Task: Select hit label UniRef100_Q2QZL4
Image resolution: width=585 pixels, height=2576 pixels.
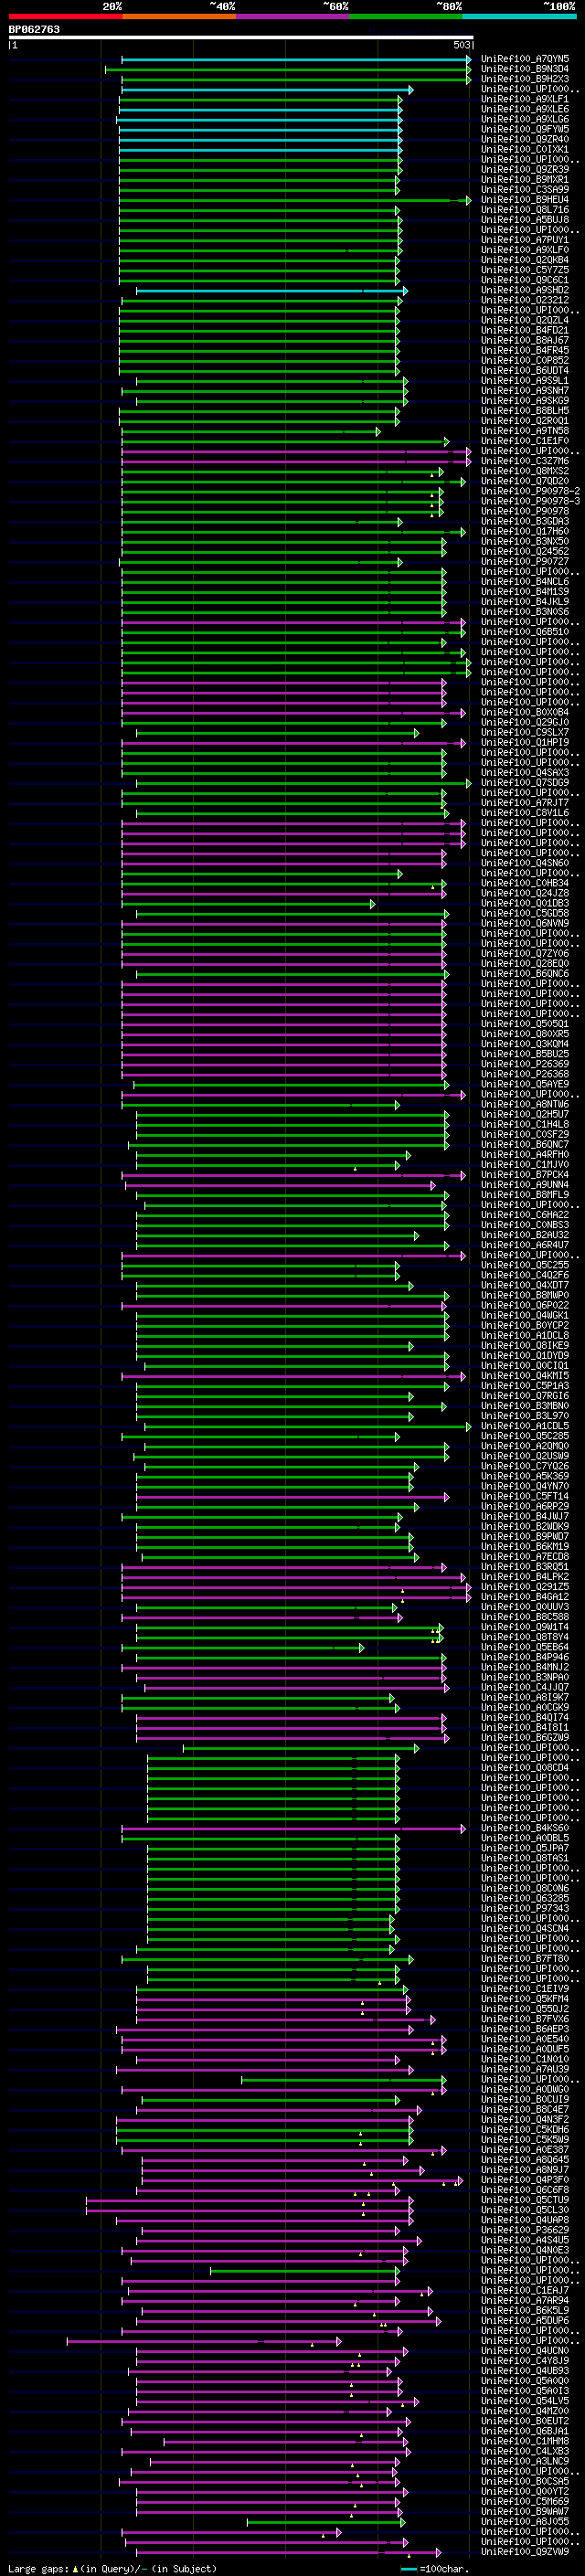Action: tap(525, 320)
